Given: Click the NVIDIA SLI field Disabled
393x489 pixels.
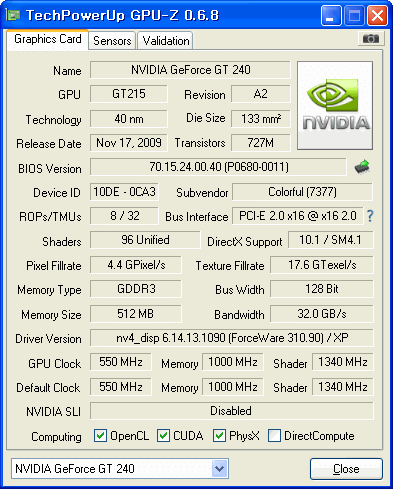Looking at the screenshot, I should 232,411.
